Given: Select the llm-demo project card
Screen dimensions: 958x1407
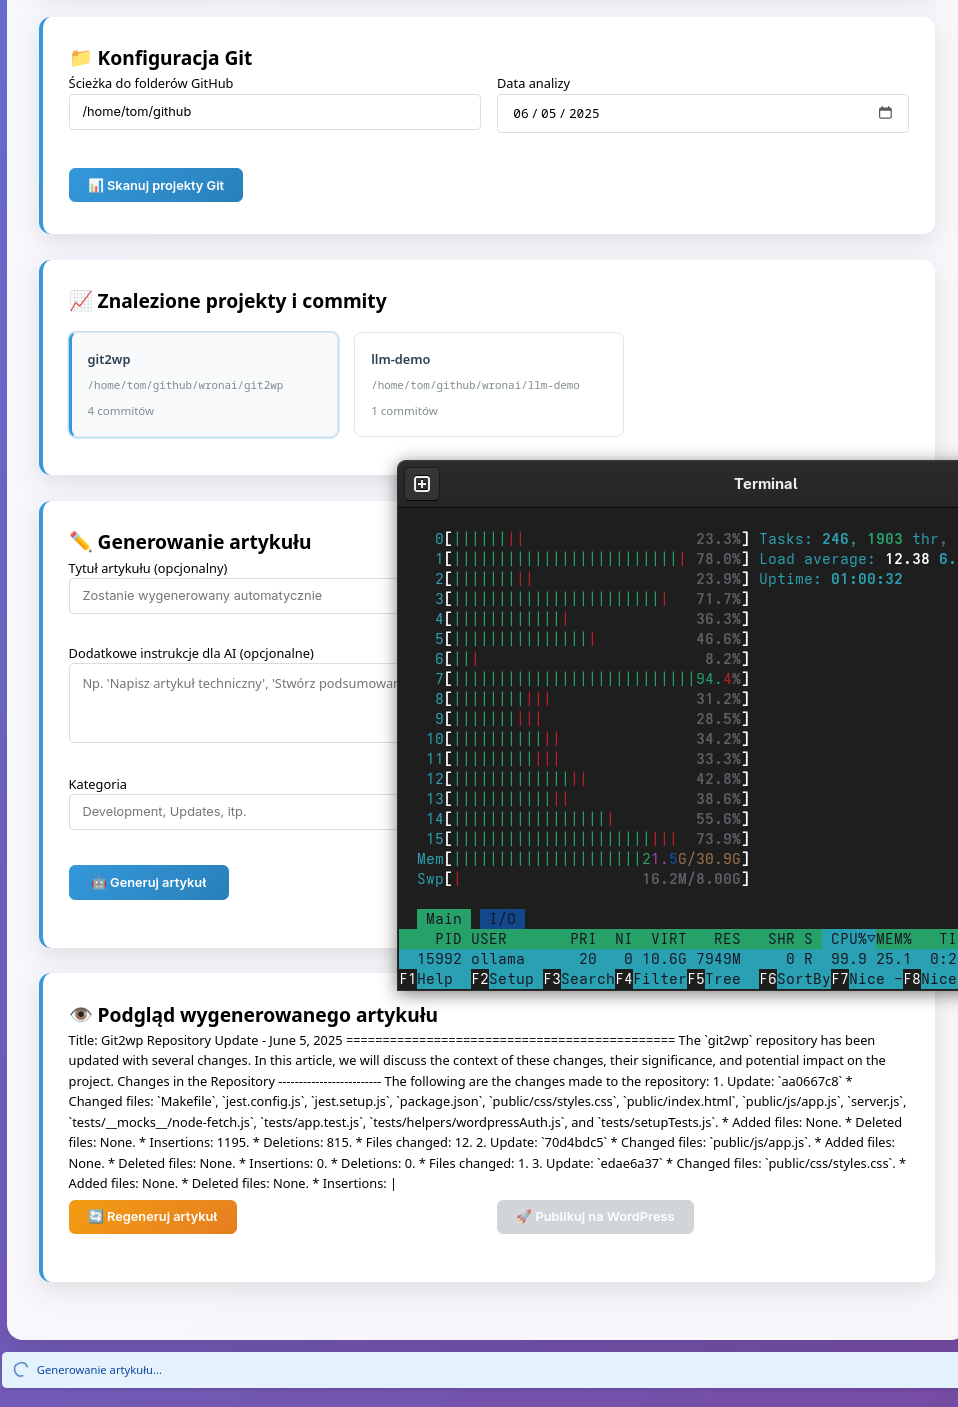Looking at the screenshot, I should (489, 385).
